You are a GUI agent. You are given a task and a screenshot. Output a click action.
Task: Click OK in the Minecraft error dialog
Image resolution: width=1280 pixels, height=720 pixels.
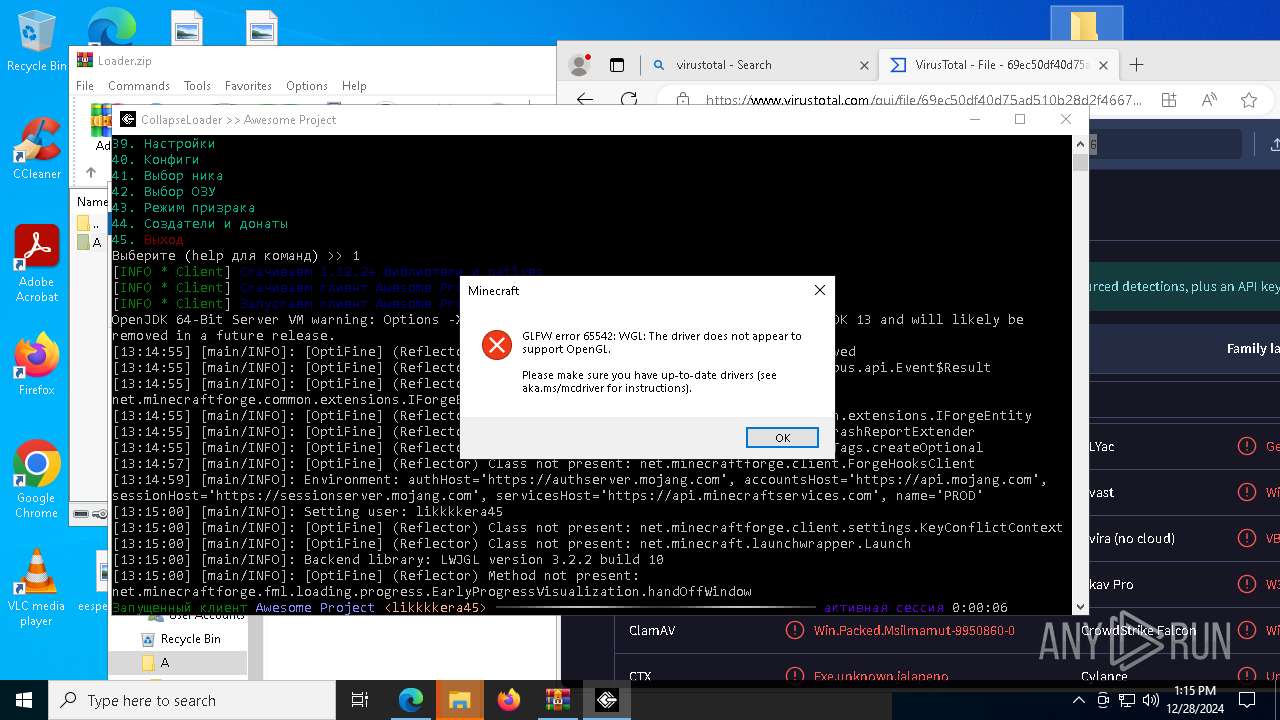782,437
